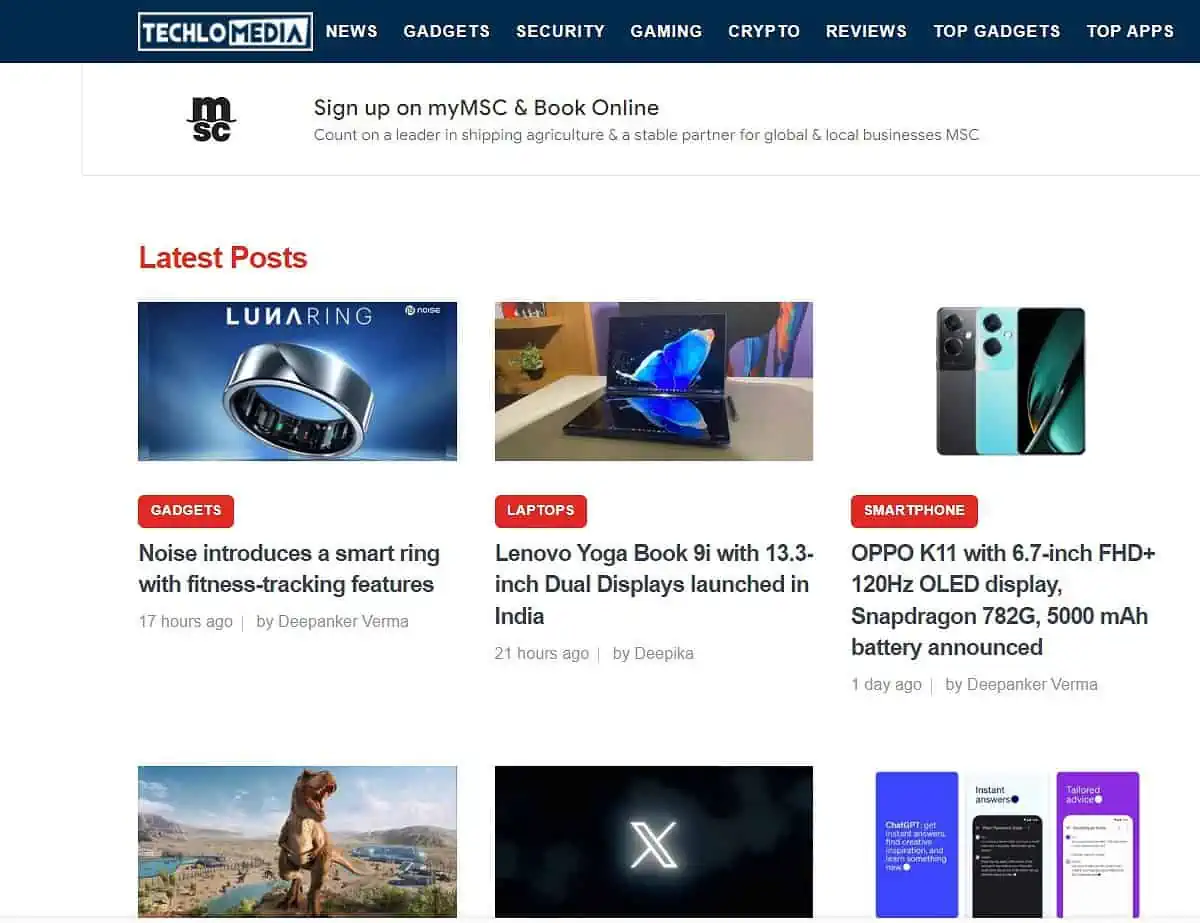Click the red GADGETS category tag
Viewport: 1200px width, 923px height.
pyautogui.click(x=186, y=511)
